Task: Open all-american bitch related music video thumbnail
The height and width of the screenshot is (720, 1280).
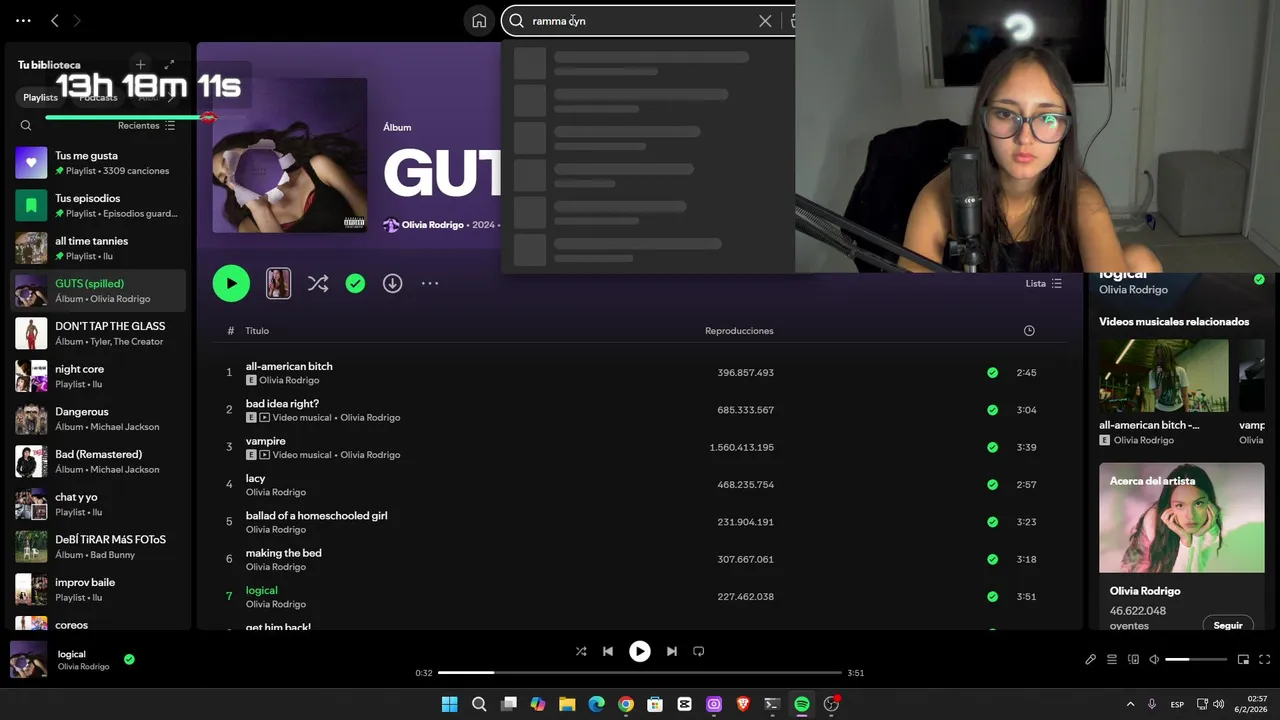Action: click(1164, 376)
